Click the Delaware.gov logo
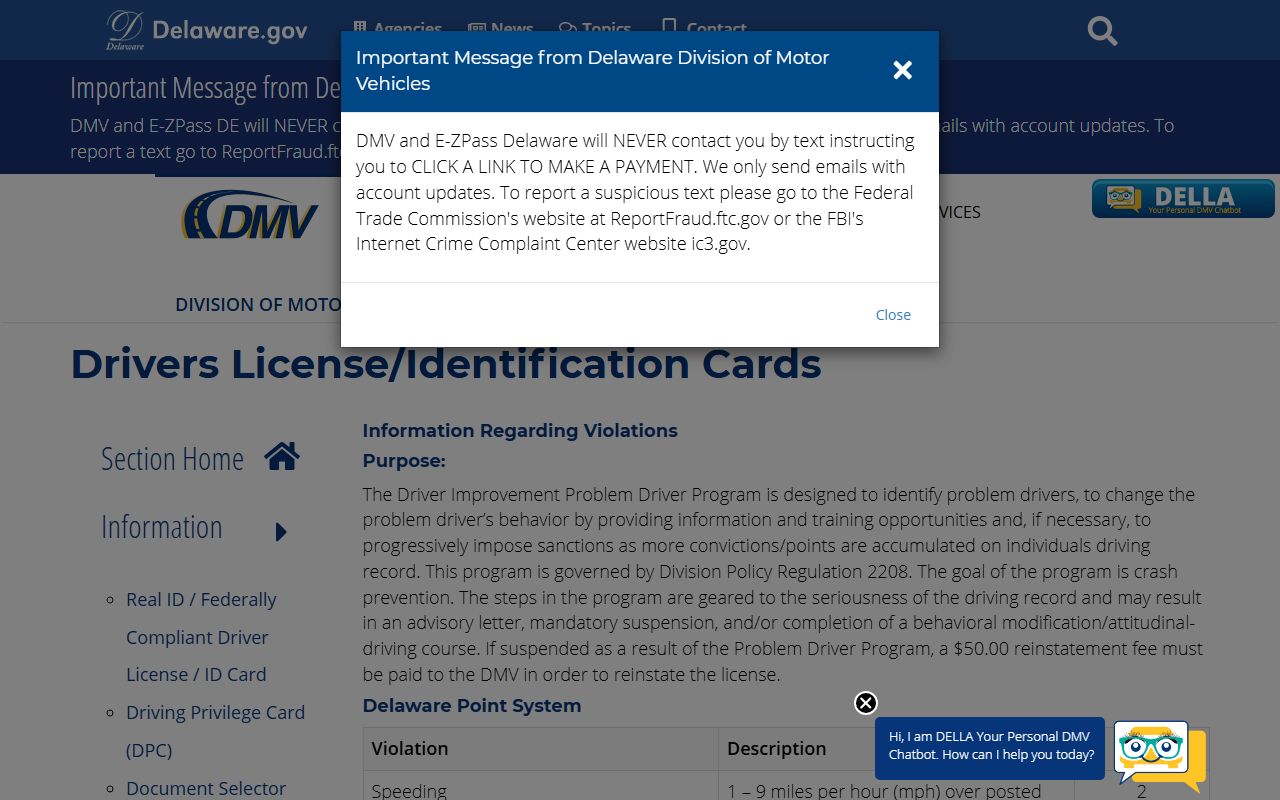Viewport: 1280px width, 800px height. click(x=207, y=30)
